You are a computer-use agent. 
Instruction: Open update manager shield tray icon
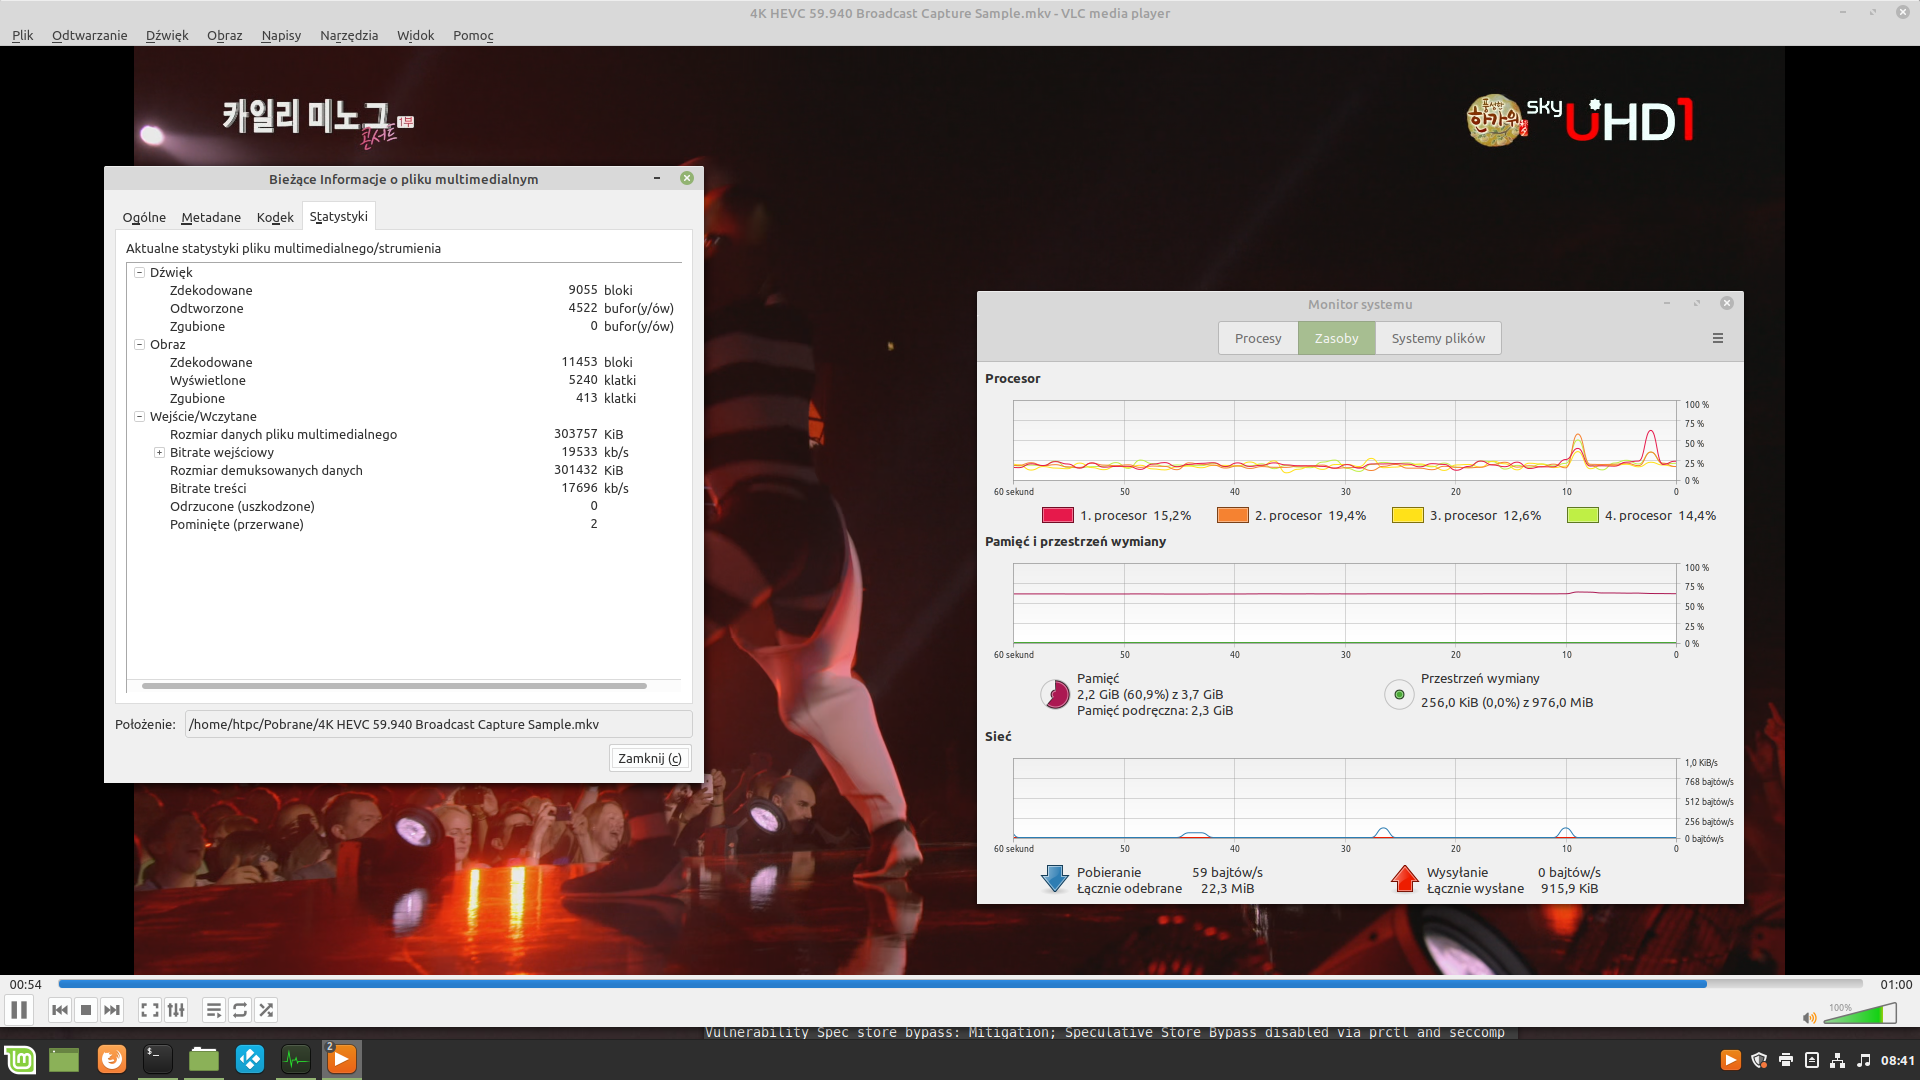[1759, 1060]
